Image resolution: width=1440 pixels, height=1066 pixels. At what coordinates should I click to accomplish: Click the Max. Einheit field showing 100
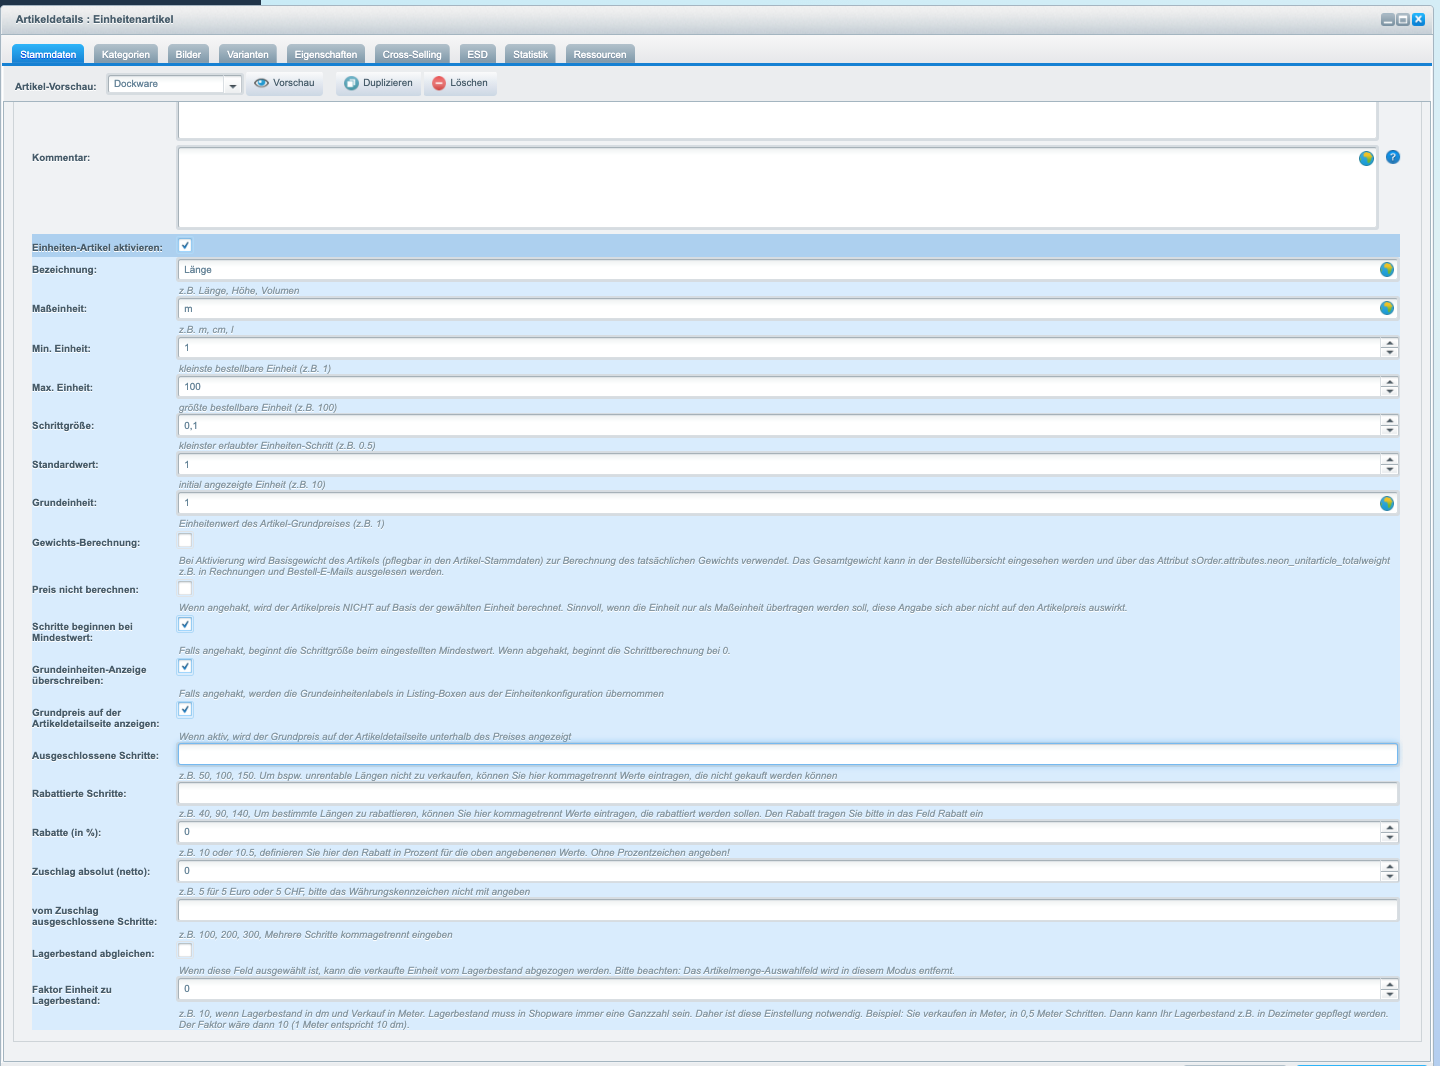tap(779, 387)
